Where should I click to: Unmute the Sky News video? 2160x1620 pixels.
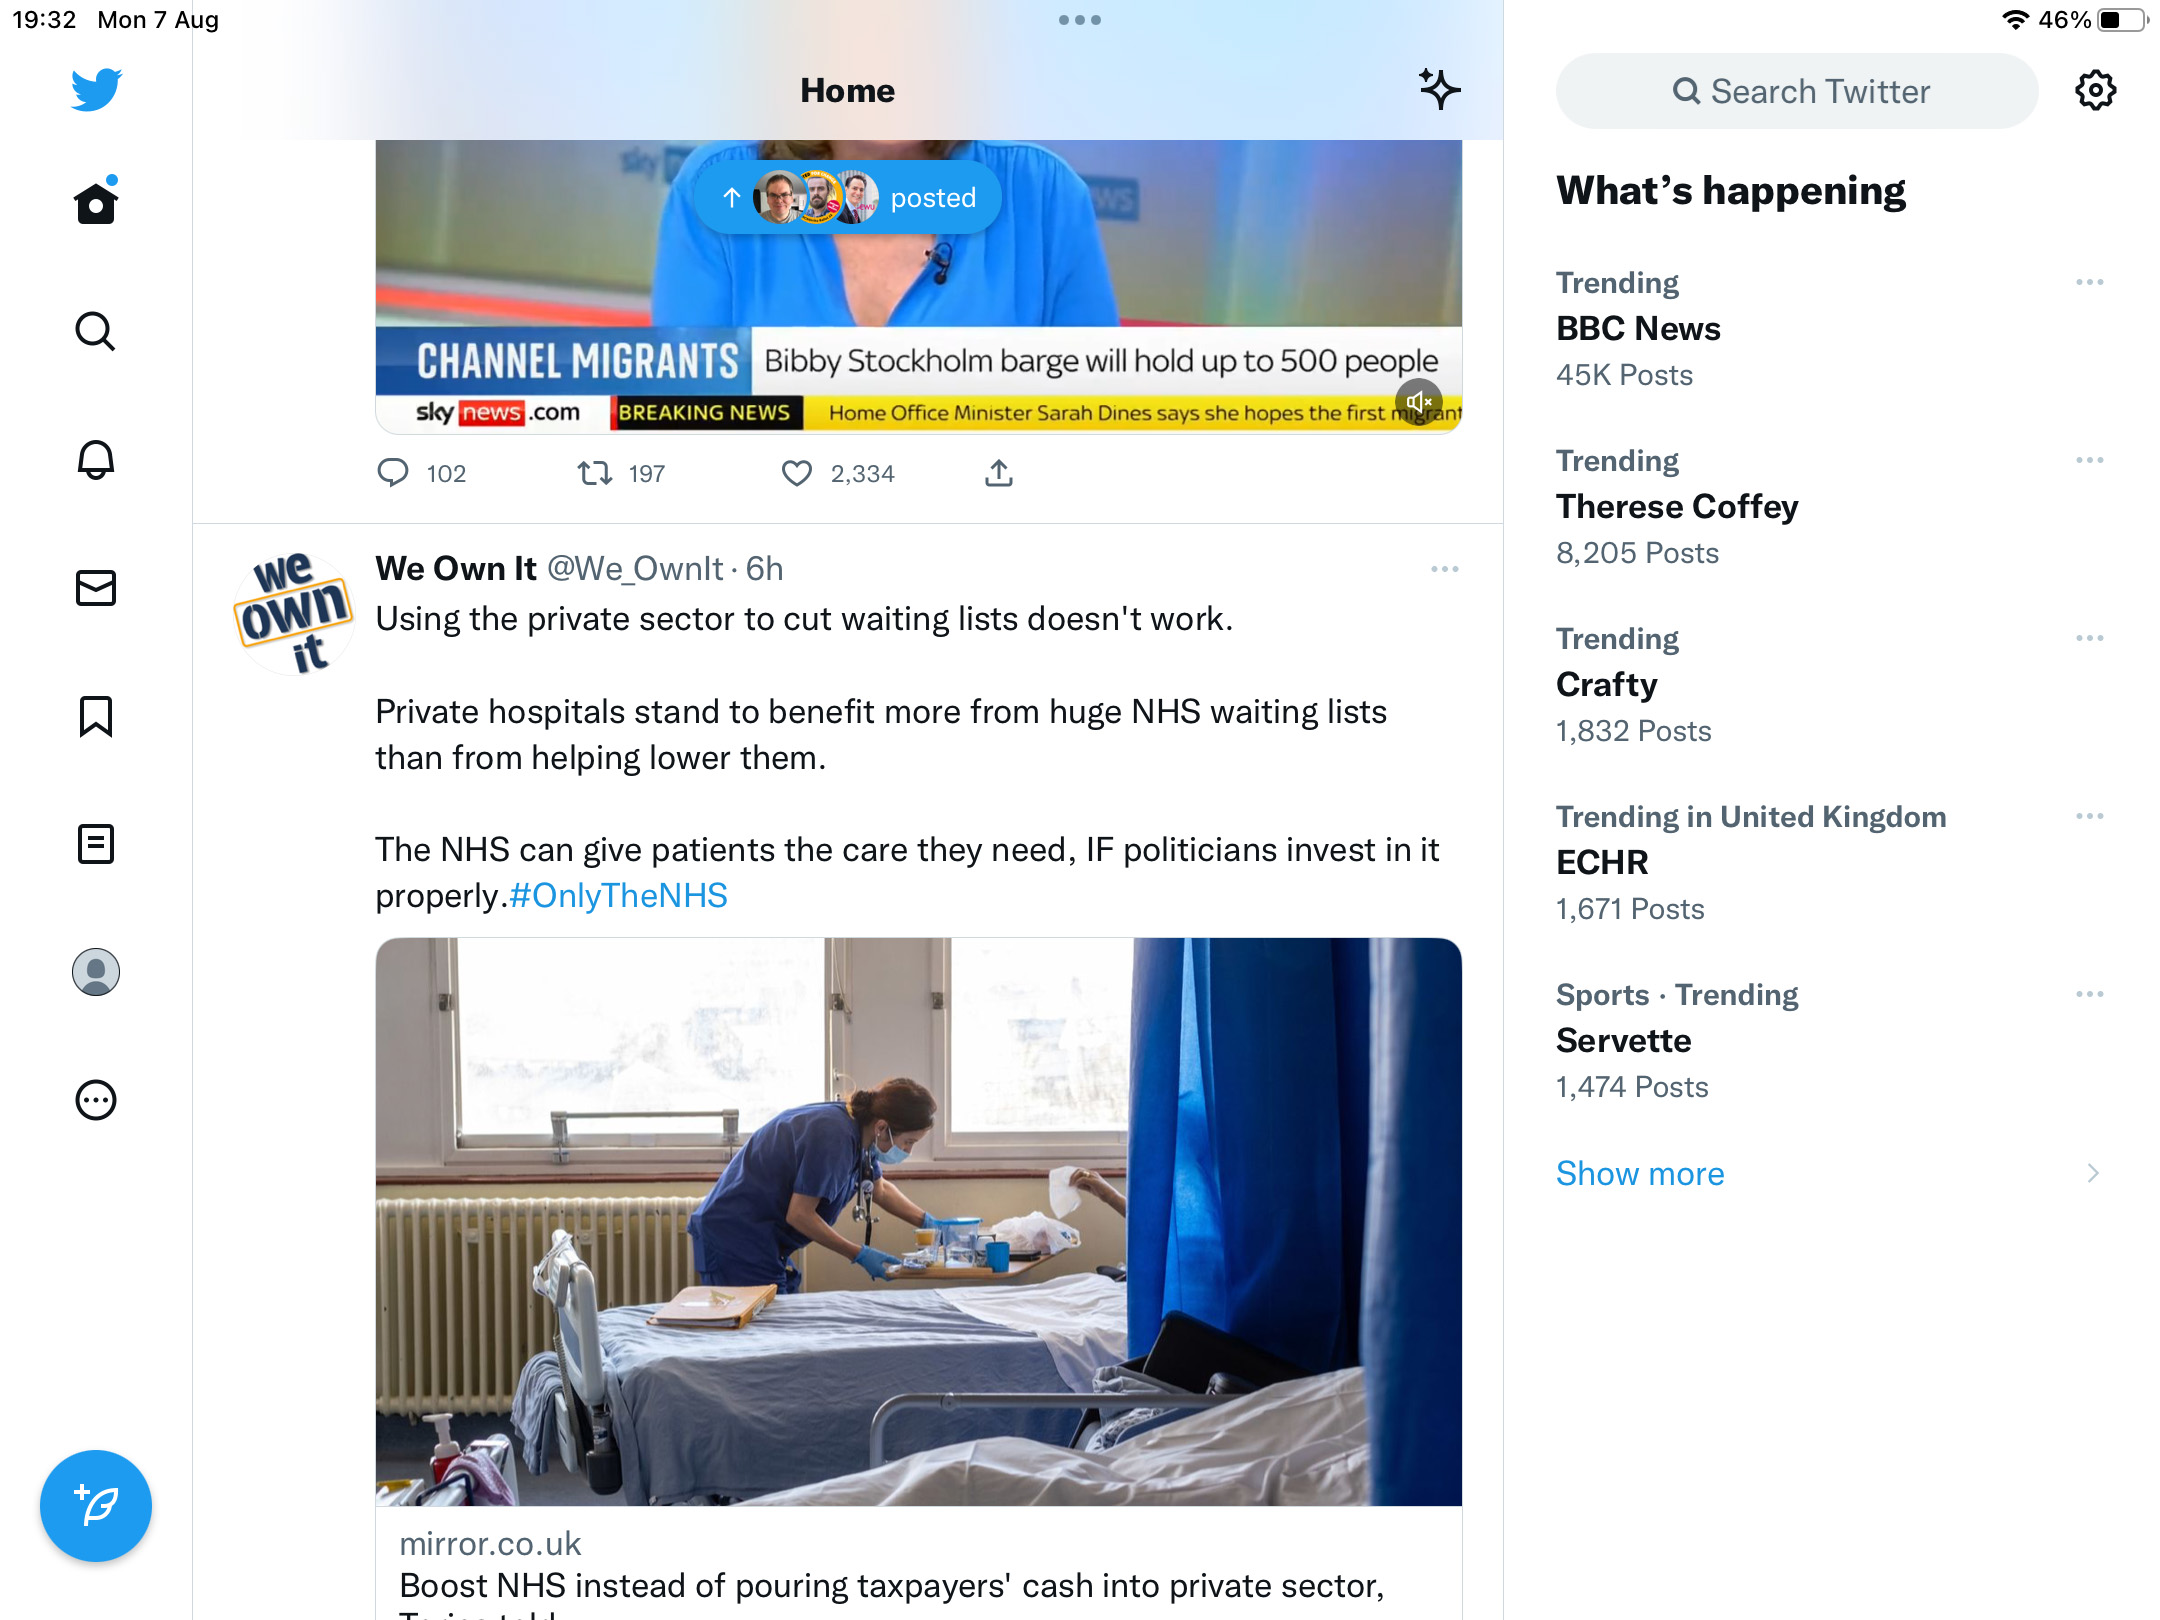pos(1418,402)
